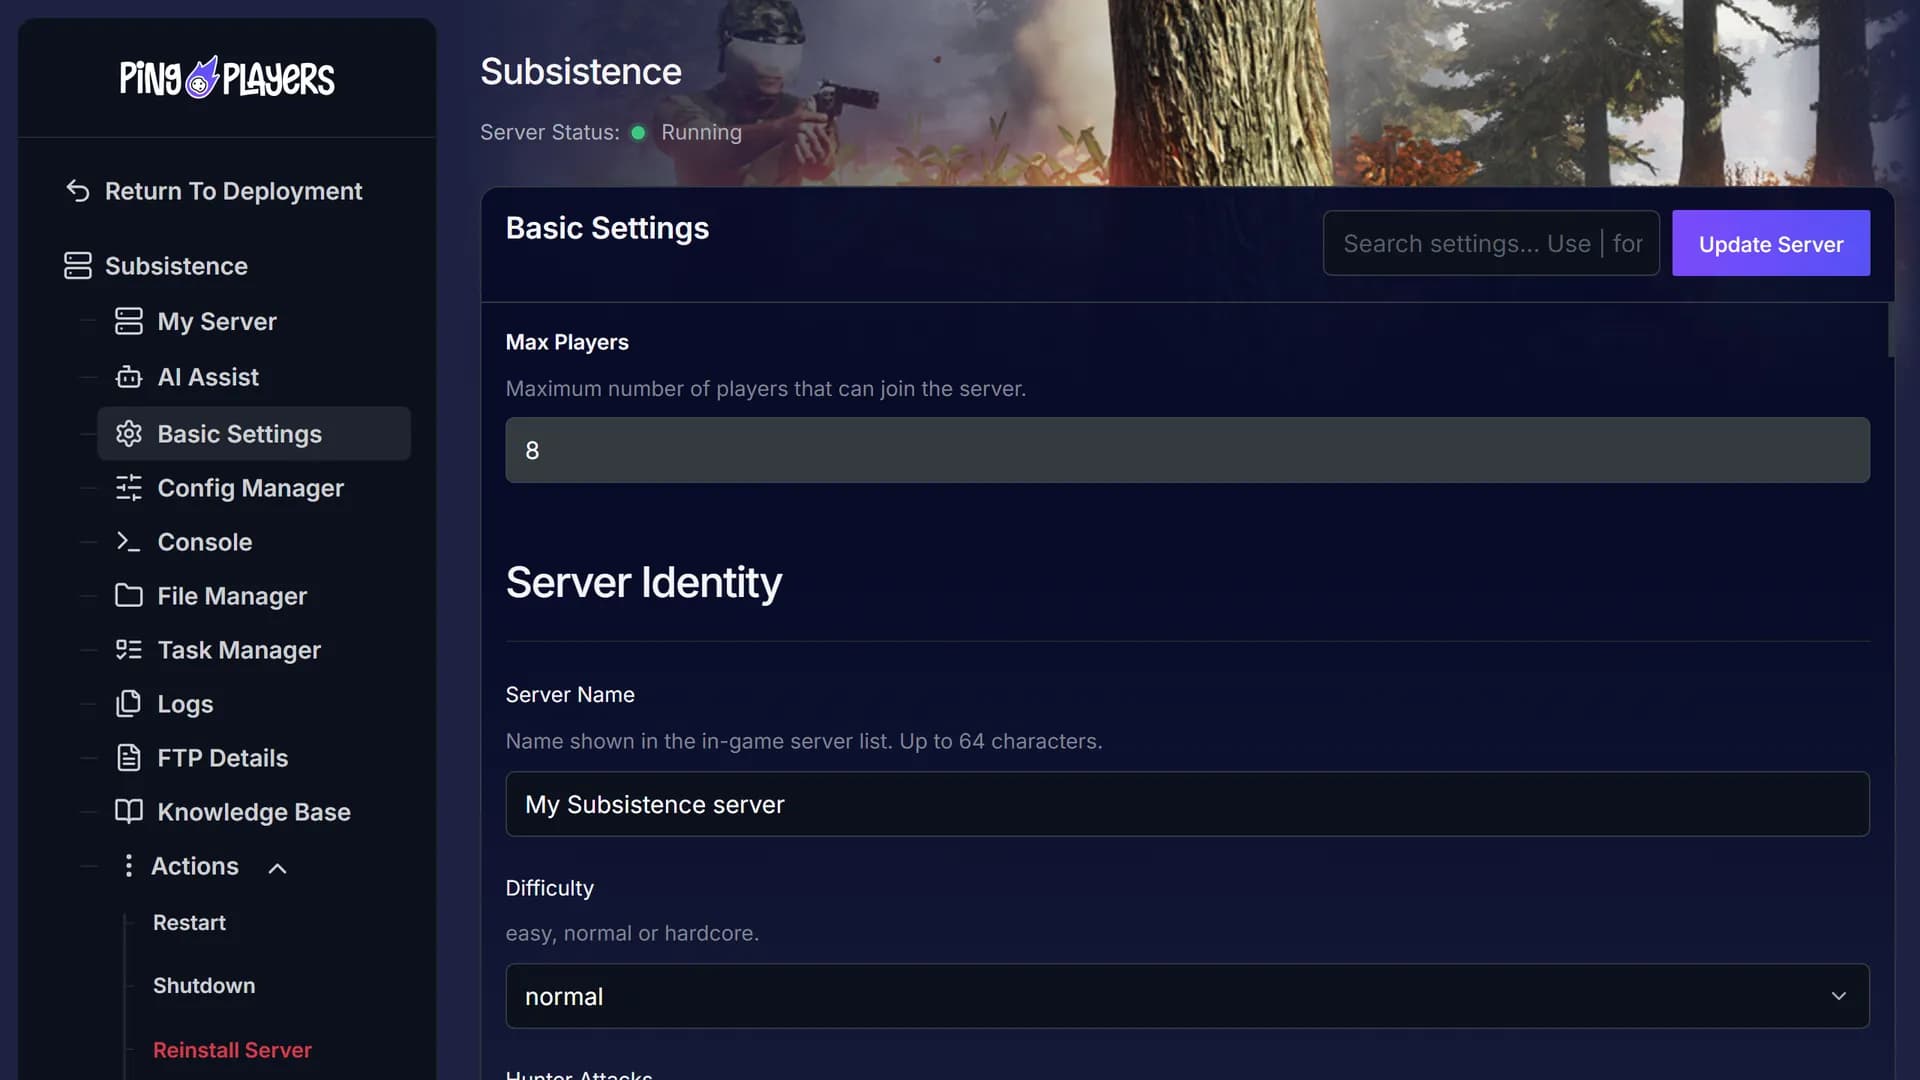Select Task Manager in the sidebar
This screenshot has height=1080, width=1920.
point(239,649)
